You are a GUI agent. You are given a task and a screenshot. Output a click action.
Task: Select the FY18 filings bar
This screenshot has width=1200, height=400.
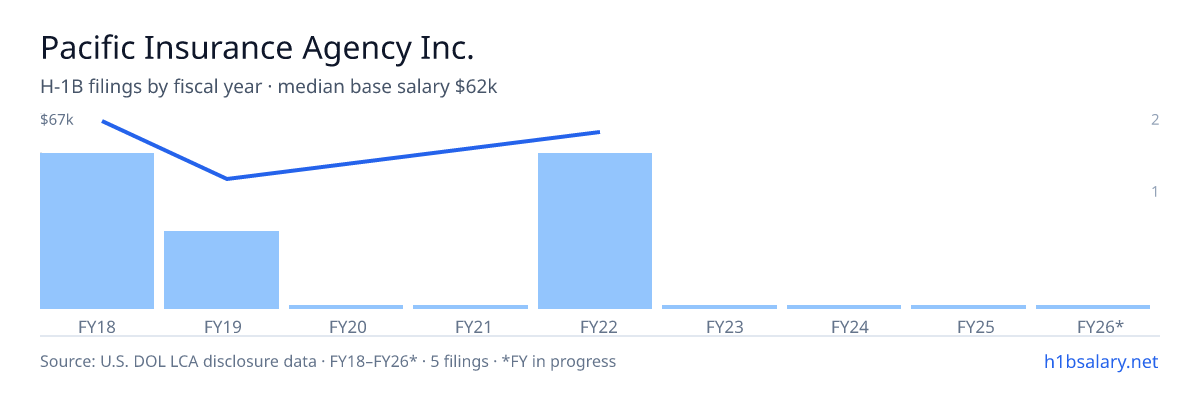pos(97,231)
